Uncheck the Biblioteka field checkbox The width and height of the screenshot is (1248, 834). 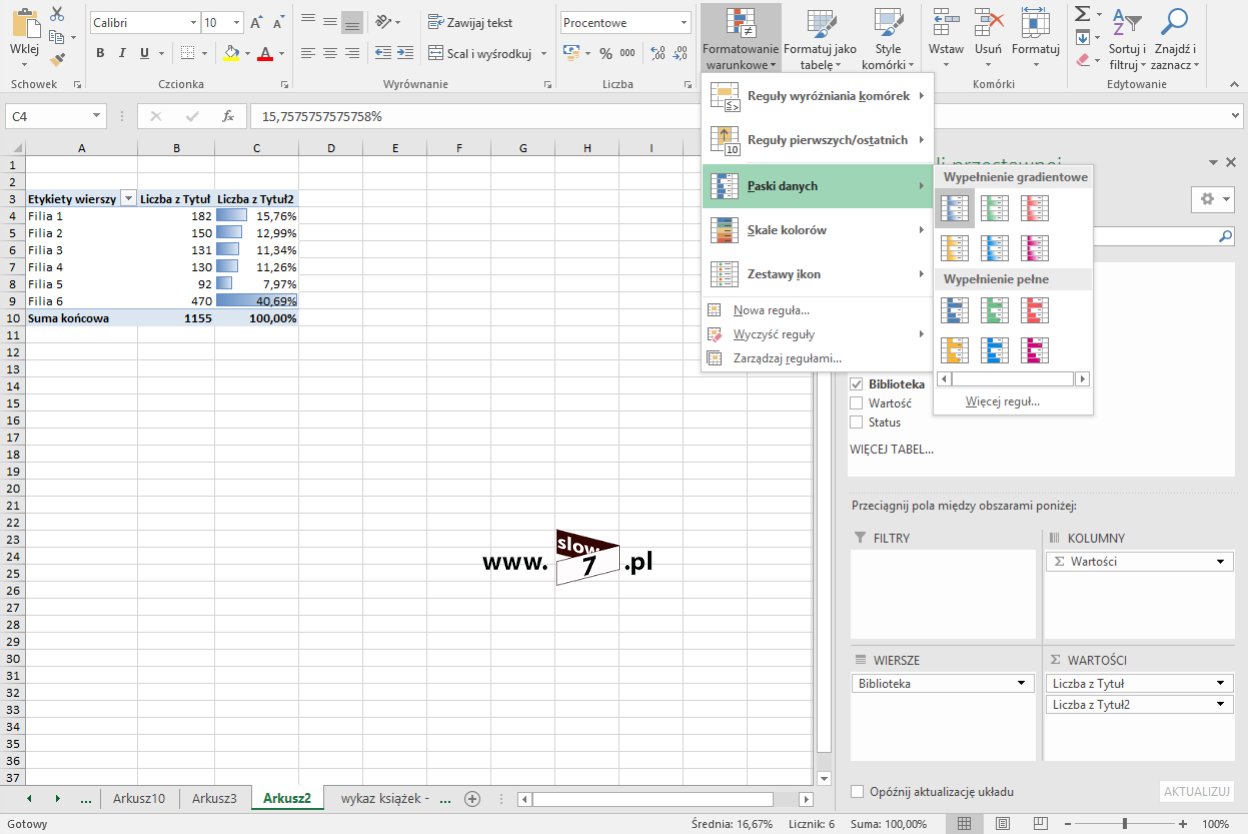(x=856, y=384)
